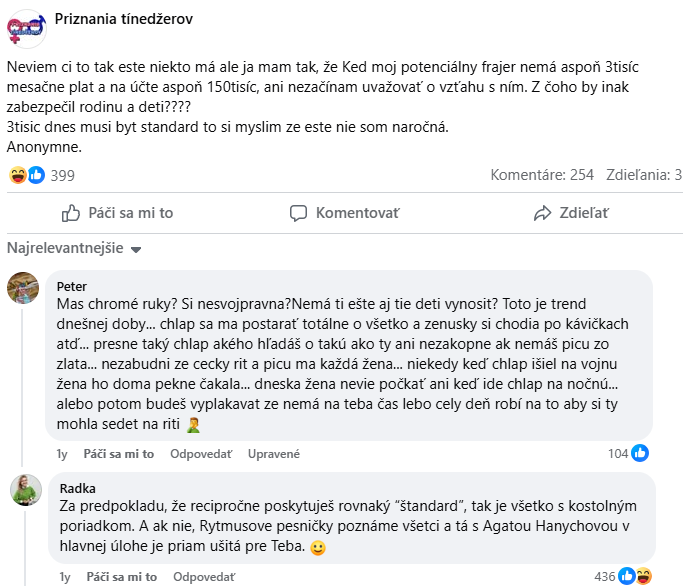The height and width of the screenshot is (586, 695).
Task: Click the speech bubble Komentovať icon
Action: tap(298, 213)
